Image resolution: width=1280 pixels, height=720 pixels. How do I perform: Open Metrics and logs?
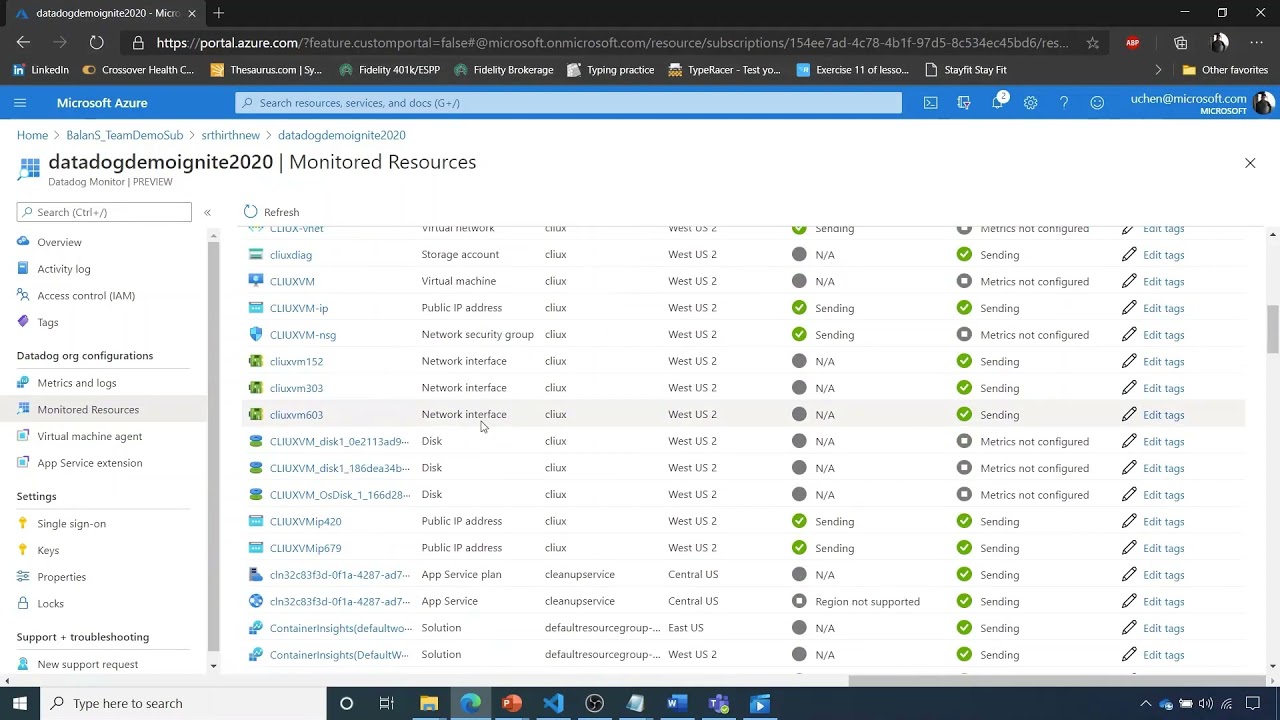pyautogui.click(x=77, y=383)
